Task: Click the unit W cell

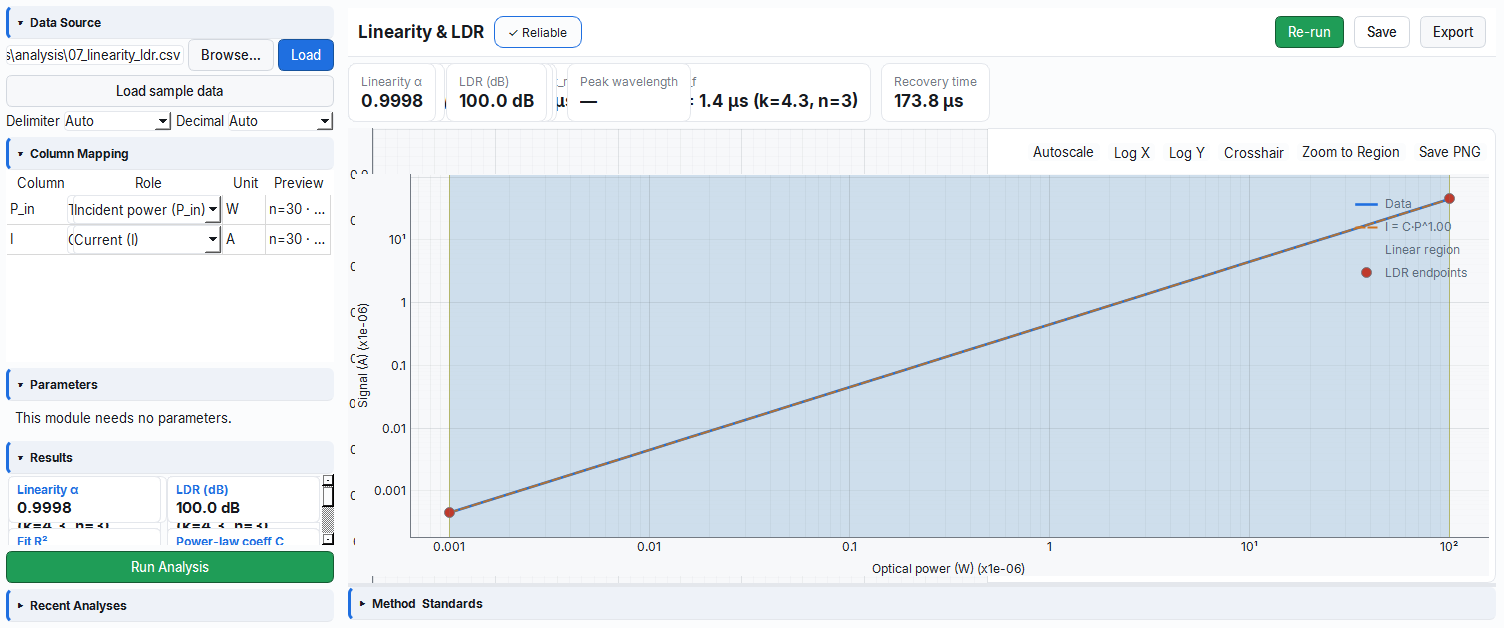Action: pyautogui.click(x=244, y=209)
